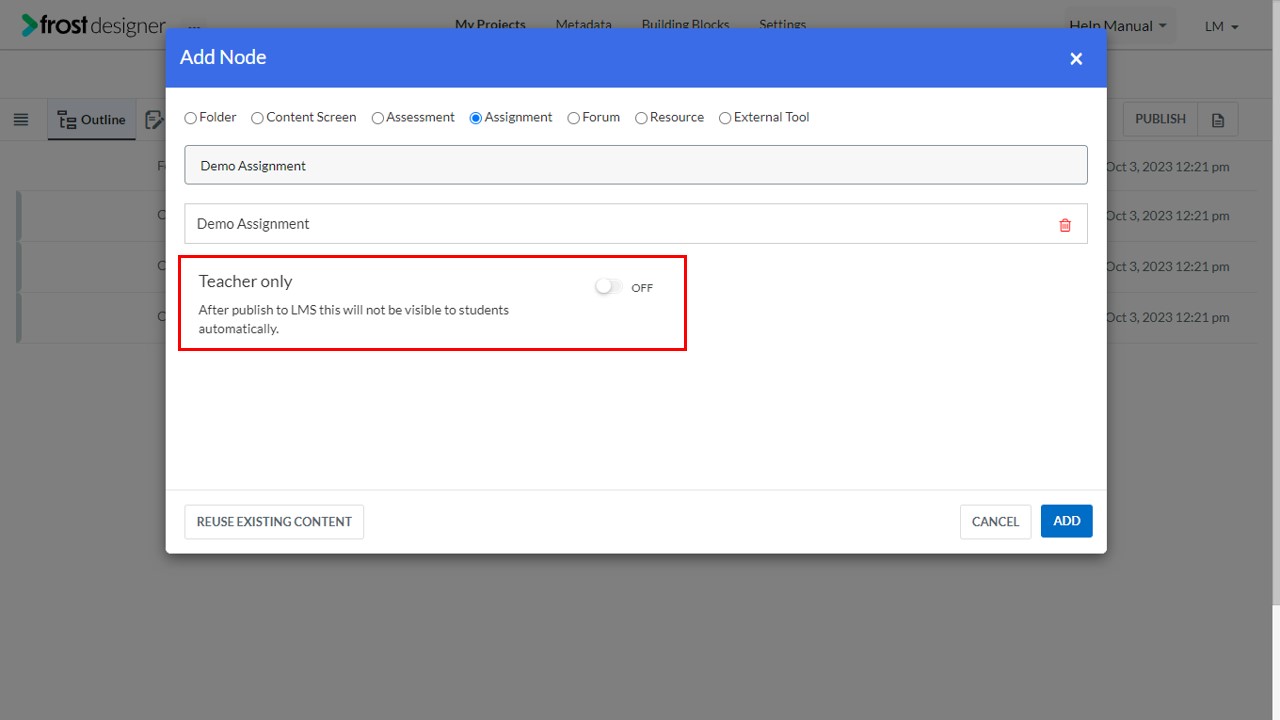This screenshot has width=1280, height=720.
Task: Open the LM user menu
Action: click(1222, 27)
